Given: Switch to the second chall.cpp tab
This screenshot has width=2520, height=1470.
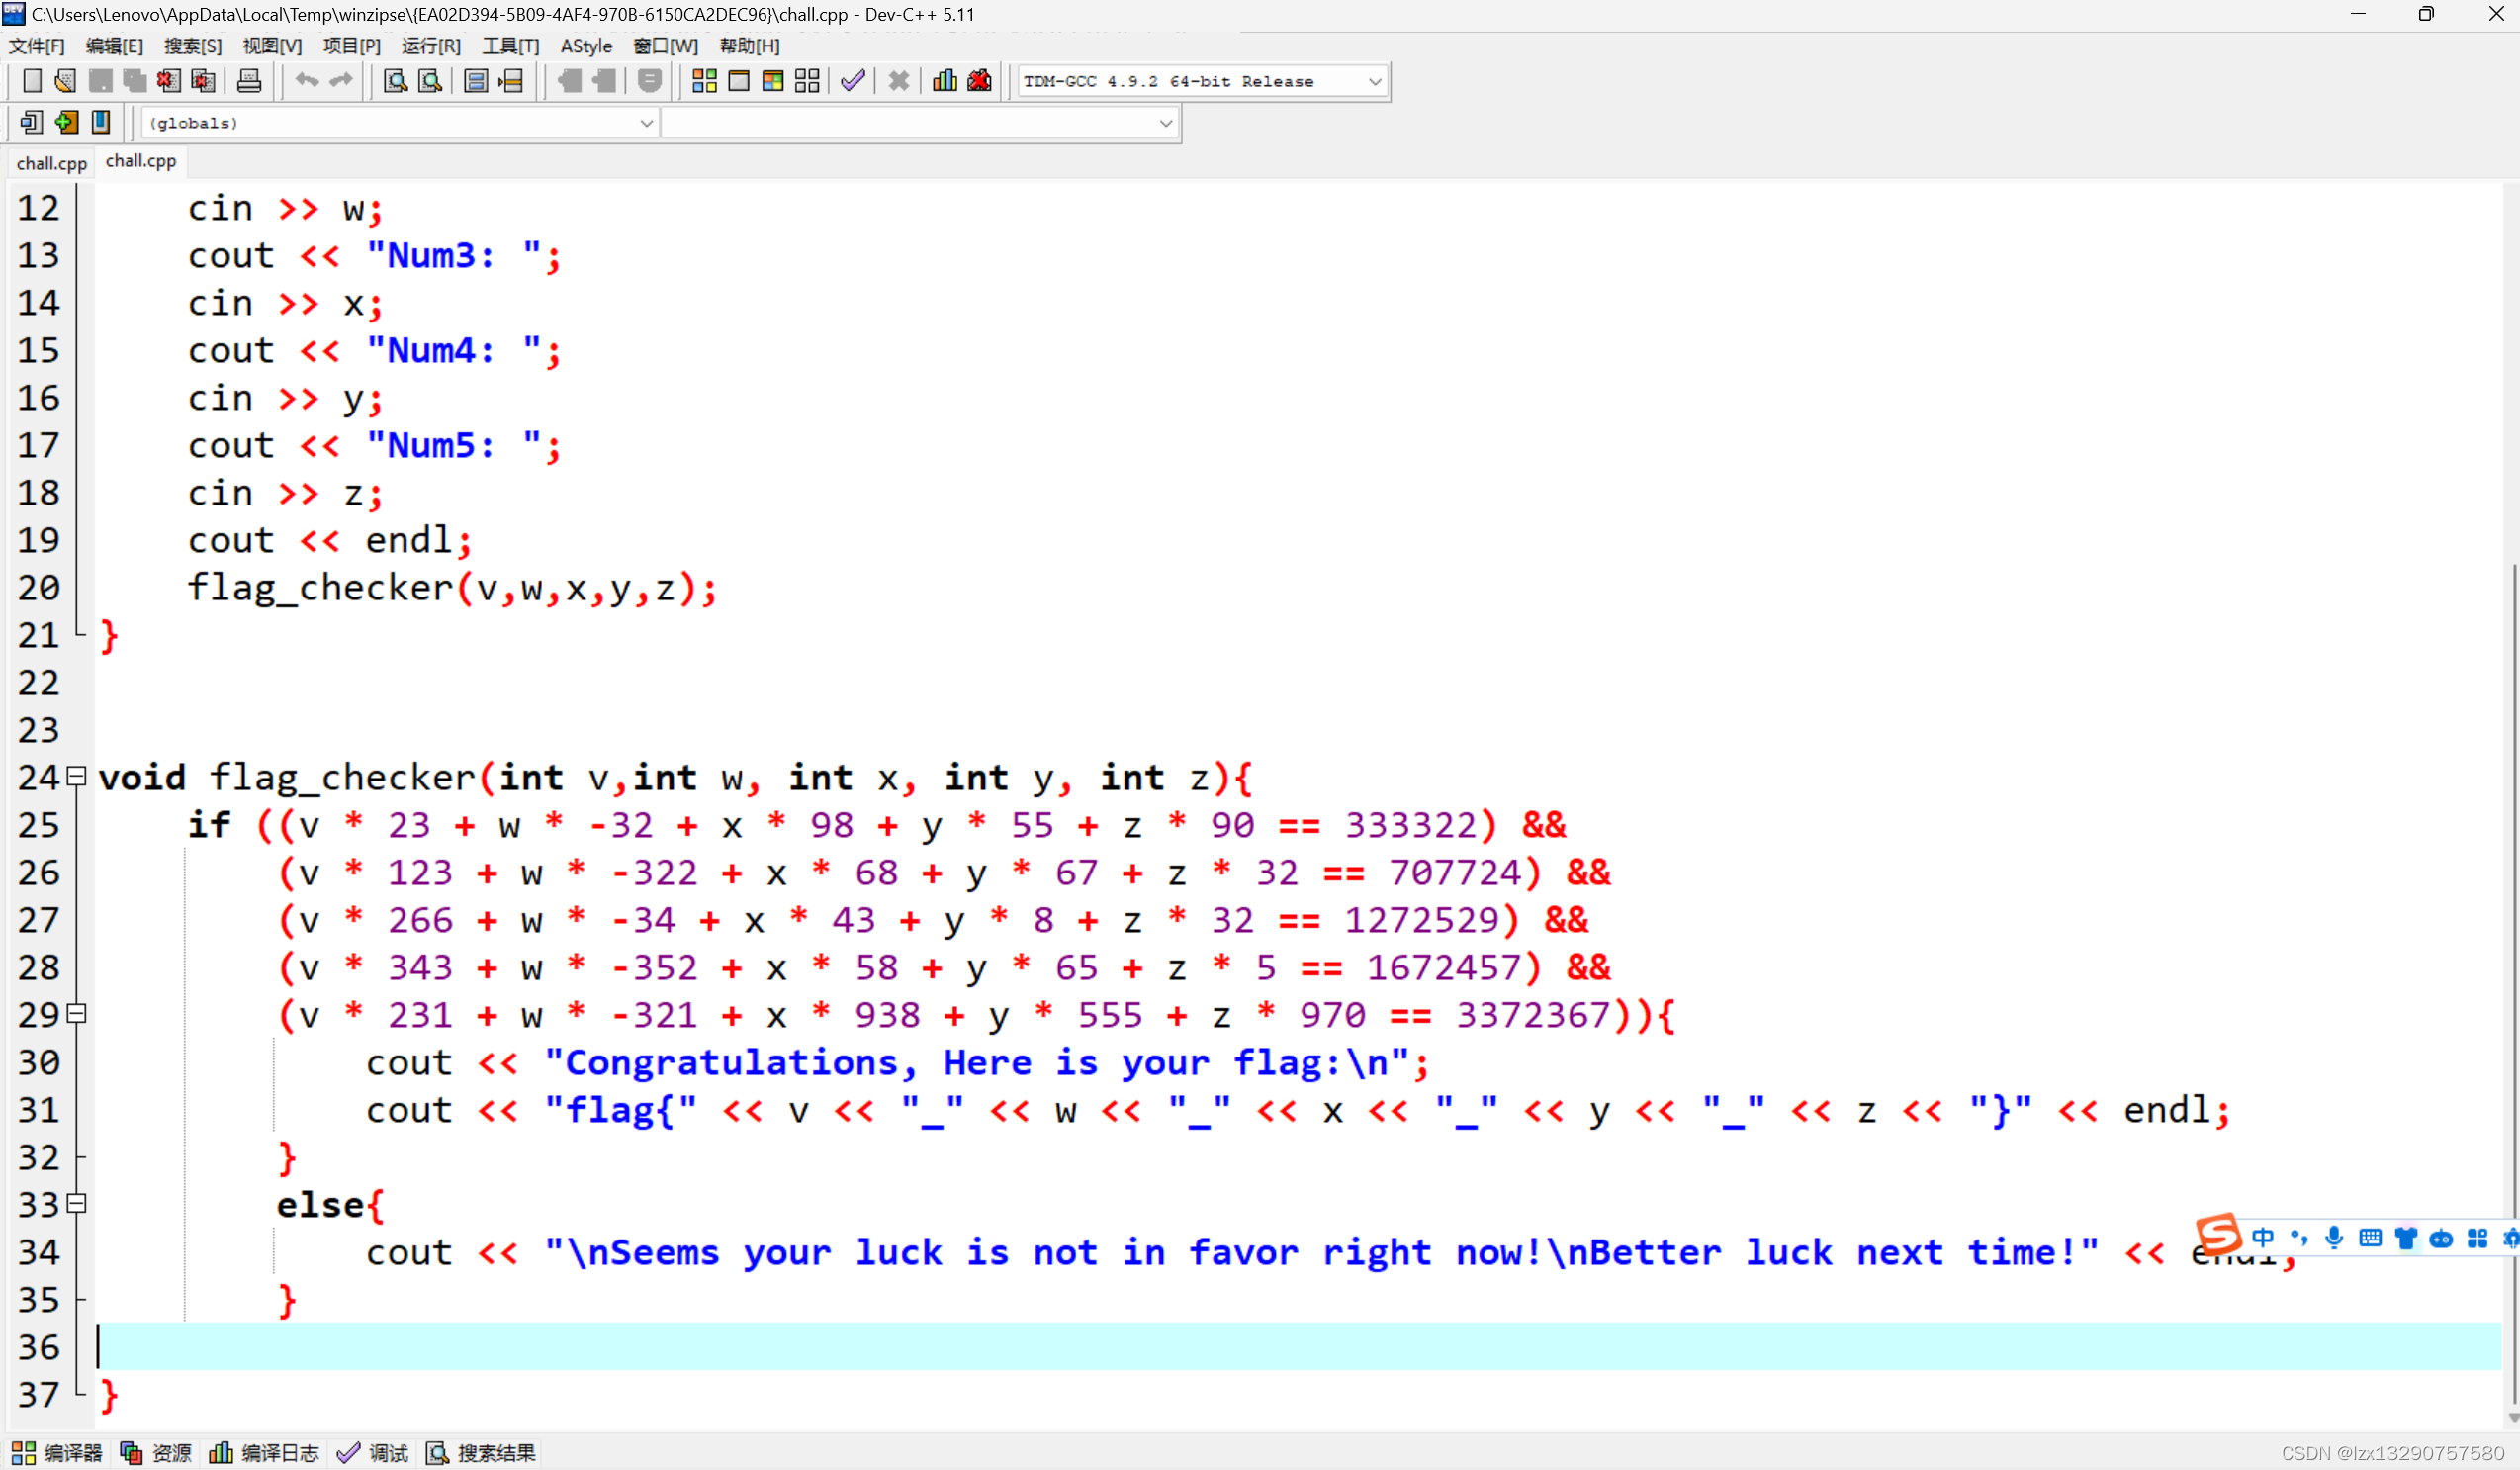Looking at the screenshot, I should click(x=140, y=161).
